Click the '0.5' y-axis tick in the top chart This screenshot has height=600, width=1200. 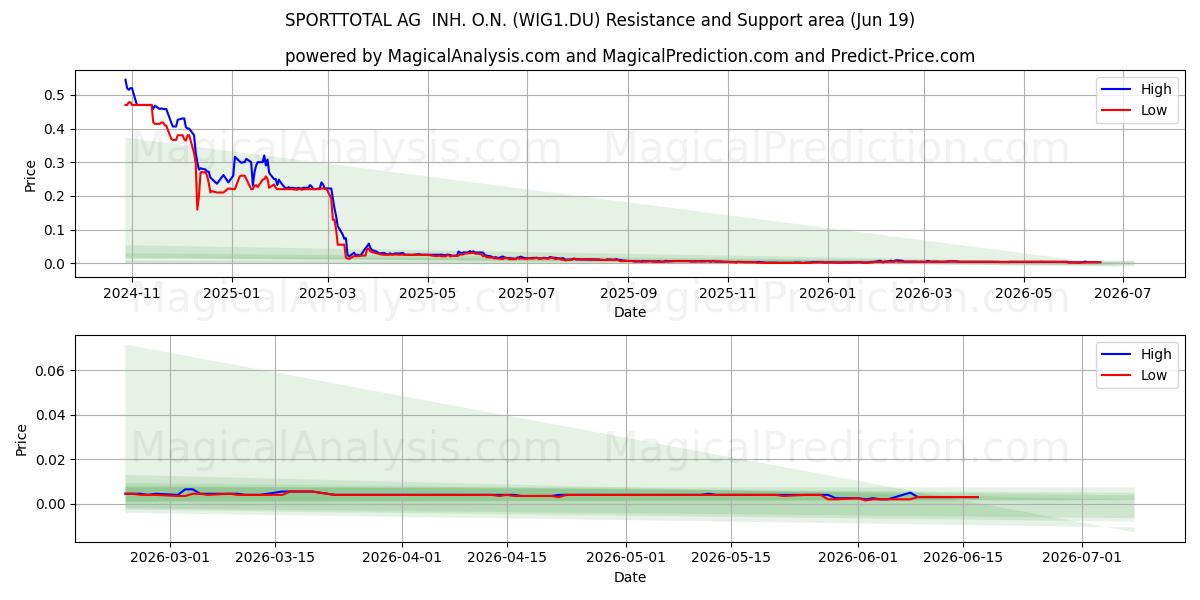pyautogui.click(x=56, y=95)
